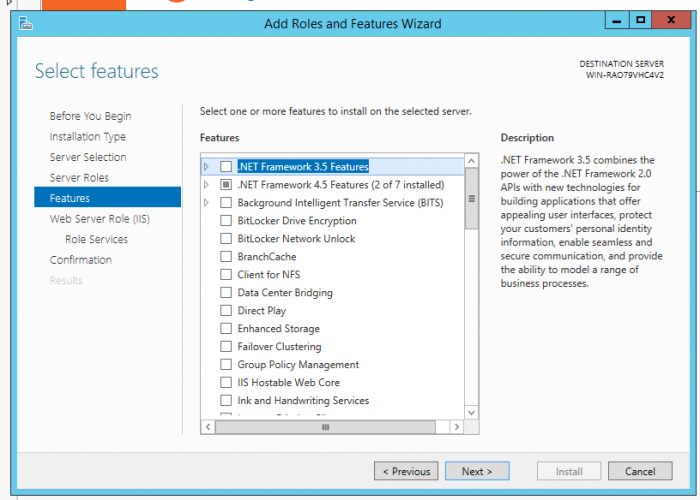Click the vertical scrollbar thumb in Features list
Image resolution: width=700 pixels, height=500 pixels.
click(471, 199)
